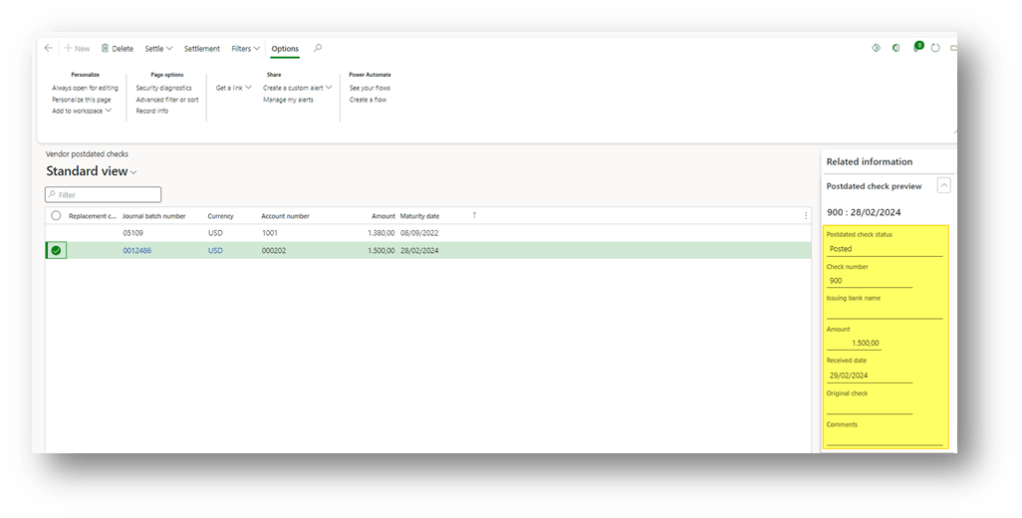Select batch number 05109 cell
1022x518 pixels.
click(x=133, y=233)
